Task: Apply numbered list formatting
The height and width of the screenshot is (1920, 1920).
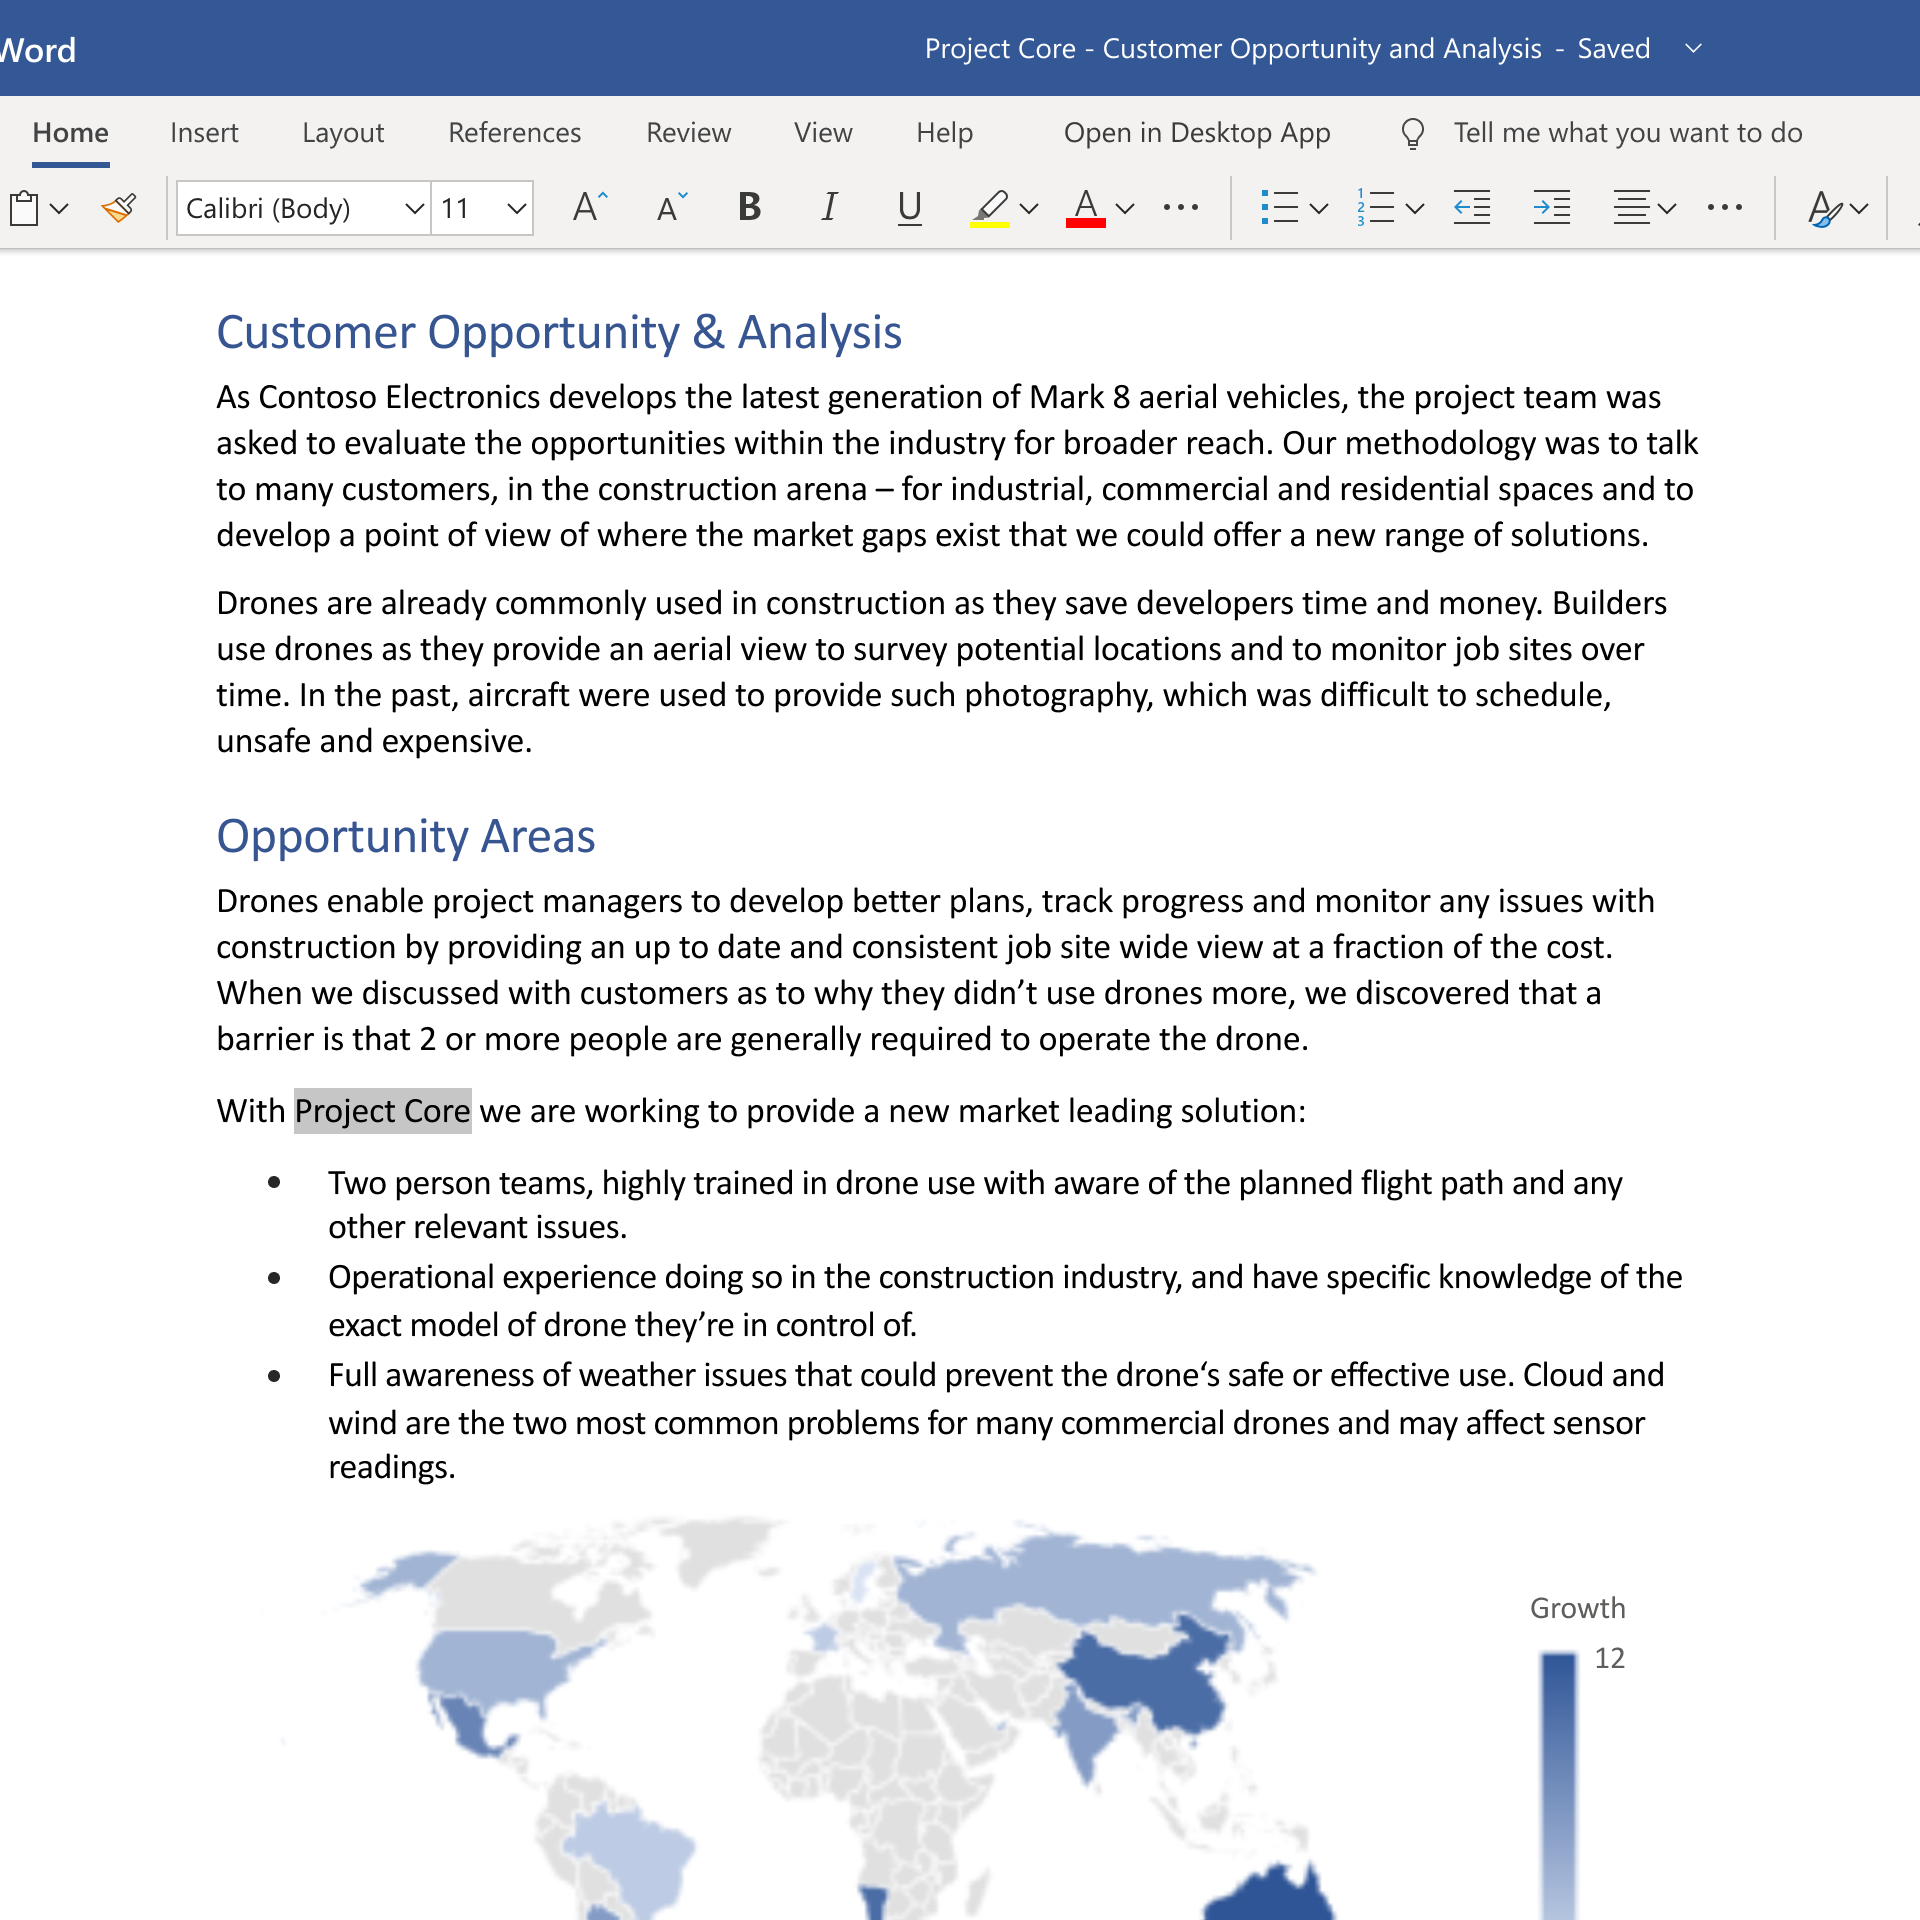Action: tap(1376, 208)
